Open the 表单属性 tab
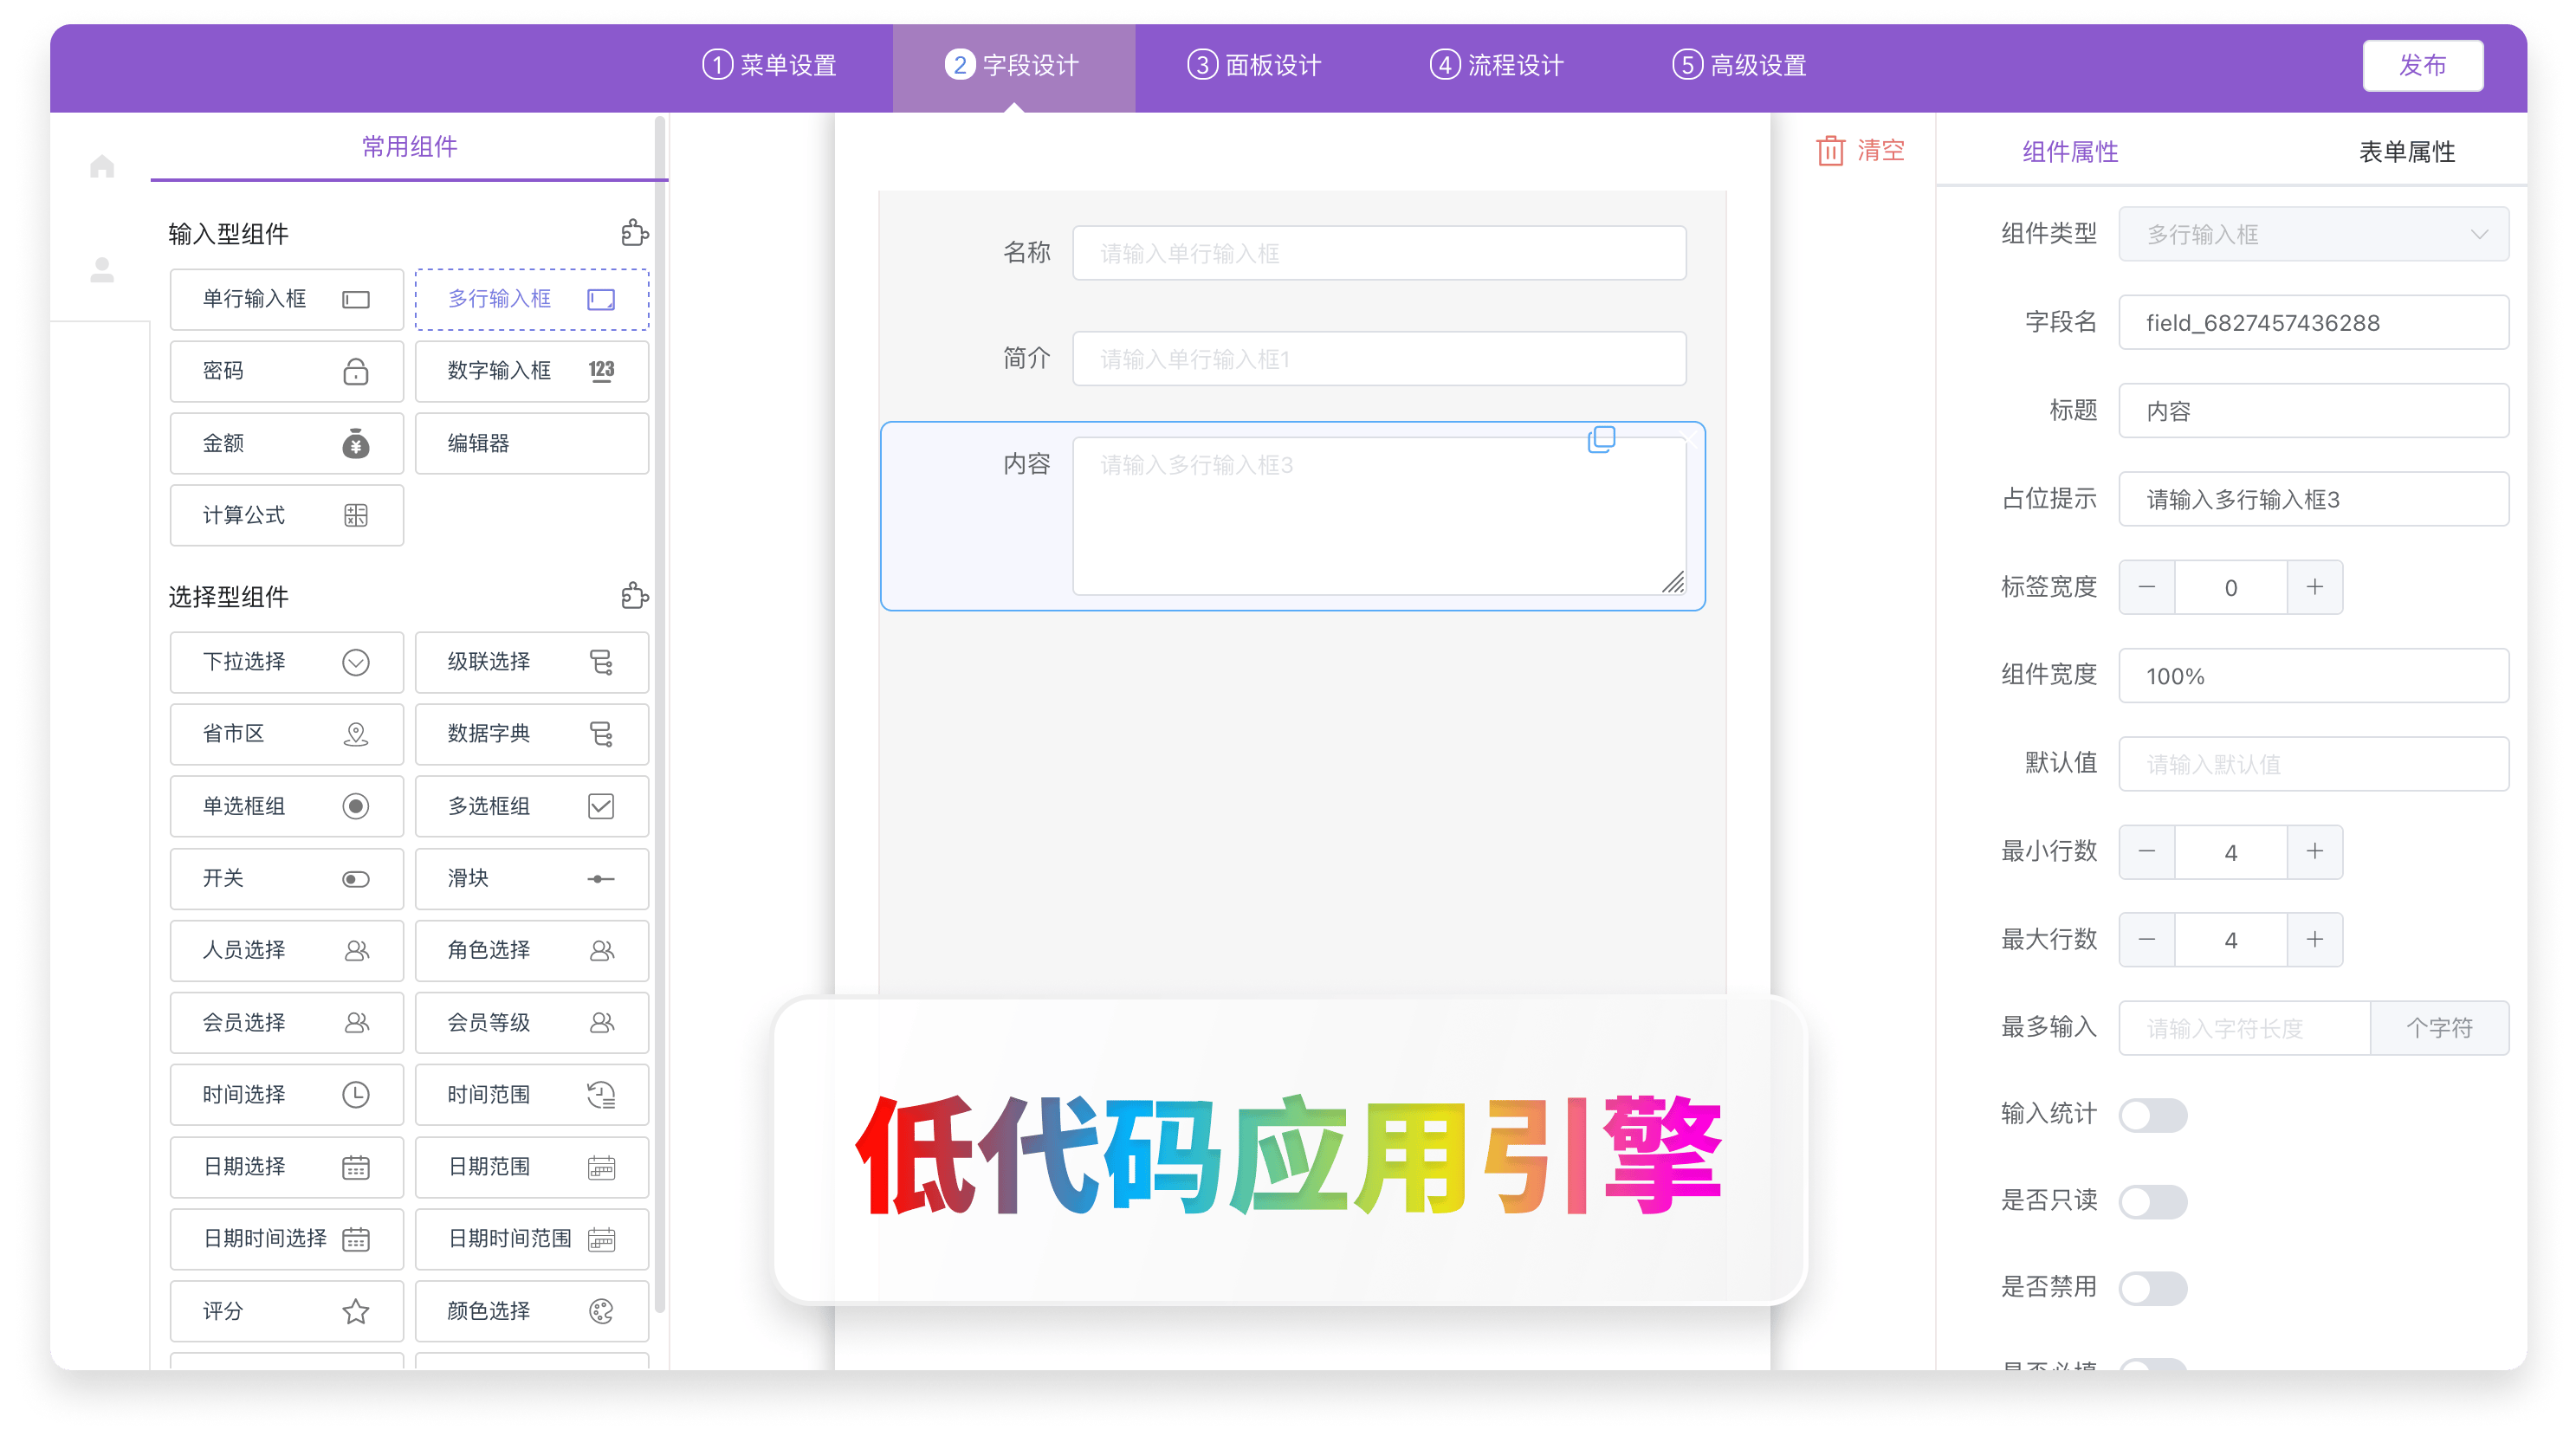 point(2405,151)
